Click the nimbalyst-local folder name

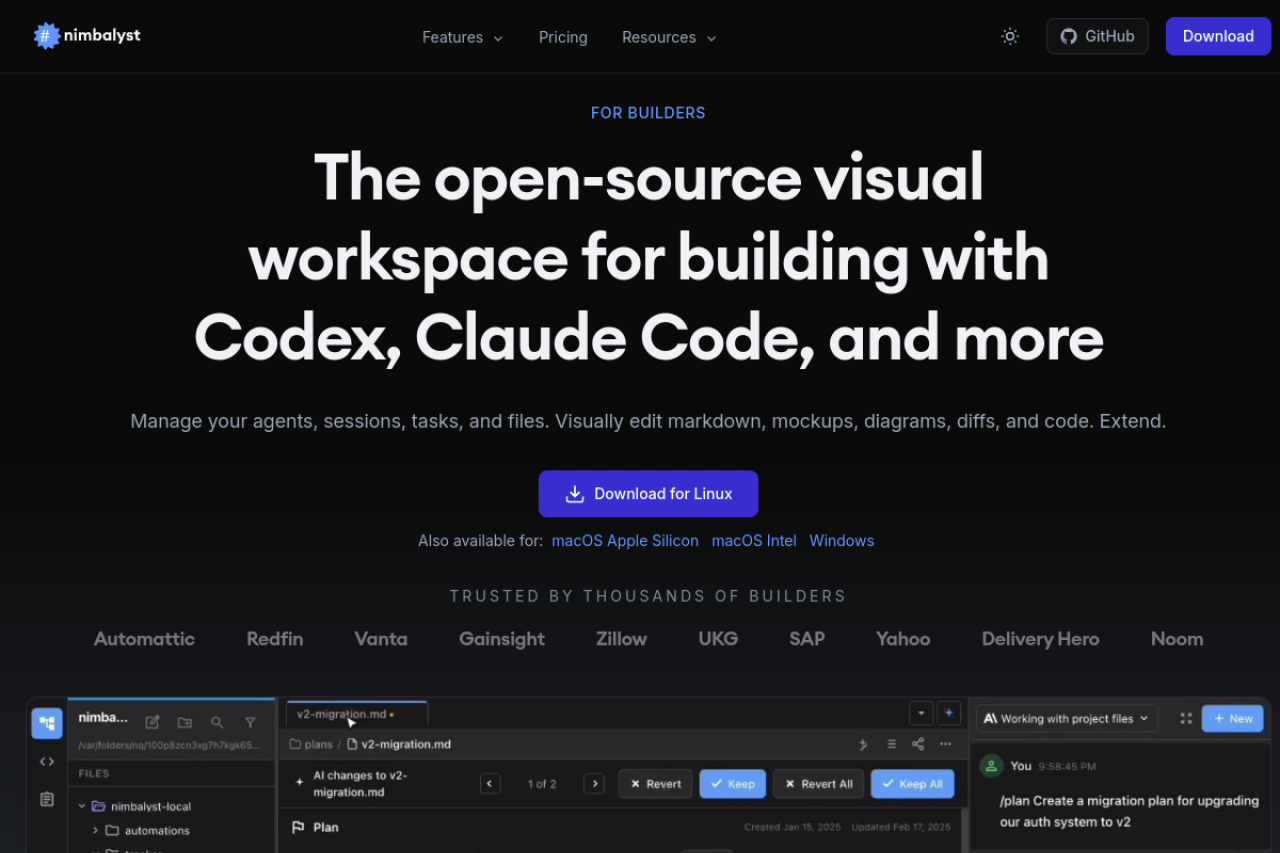(x=151, y=806)
